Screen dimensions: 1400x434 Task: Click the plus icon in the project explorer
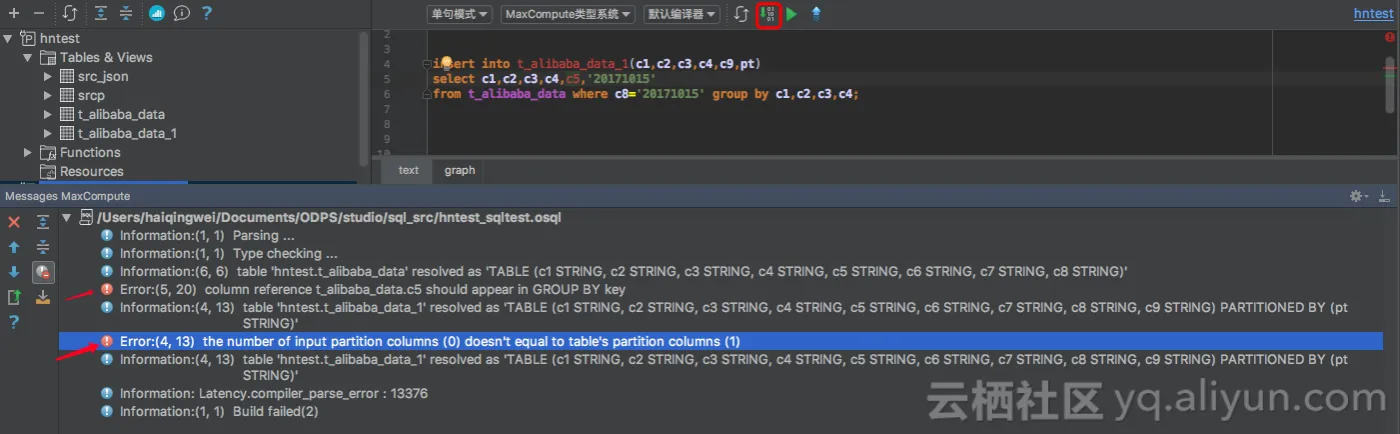point(14,13)
